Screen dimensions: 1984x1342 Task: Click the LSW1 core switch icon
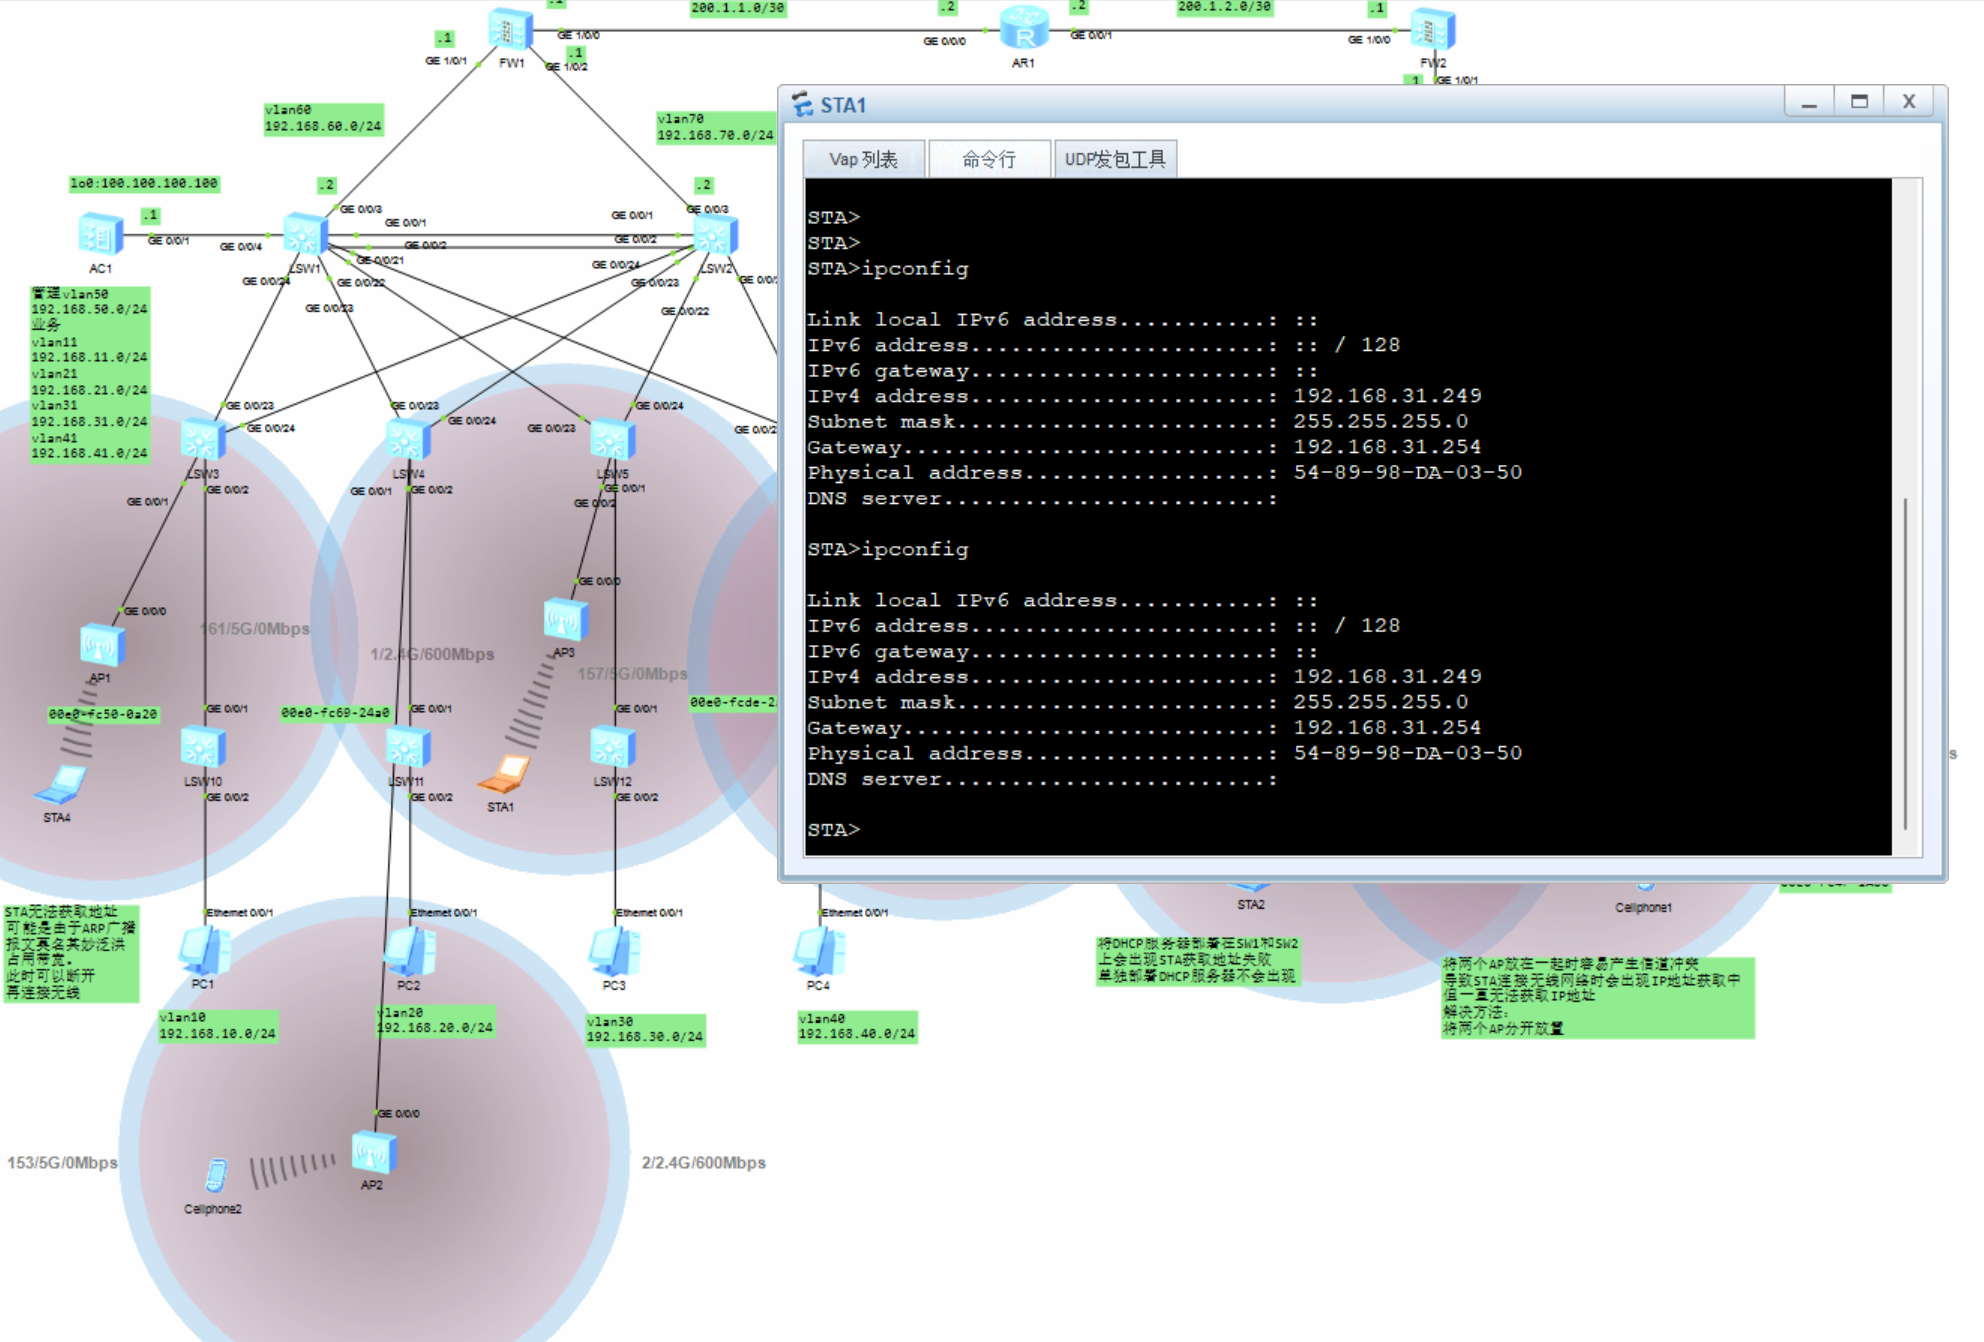(305, 234)
